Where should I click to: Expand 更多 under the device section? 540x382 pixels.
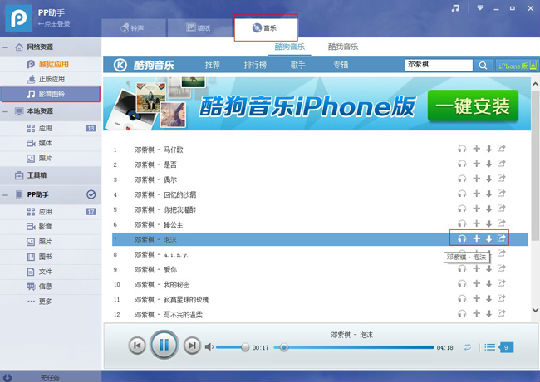50,301
